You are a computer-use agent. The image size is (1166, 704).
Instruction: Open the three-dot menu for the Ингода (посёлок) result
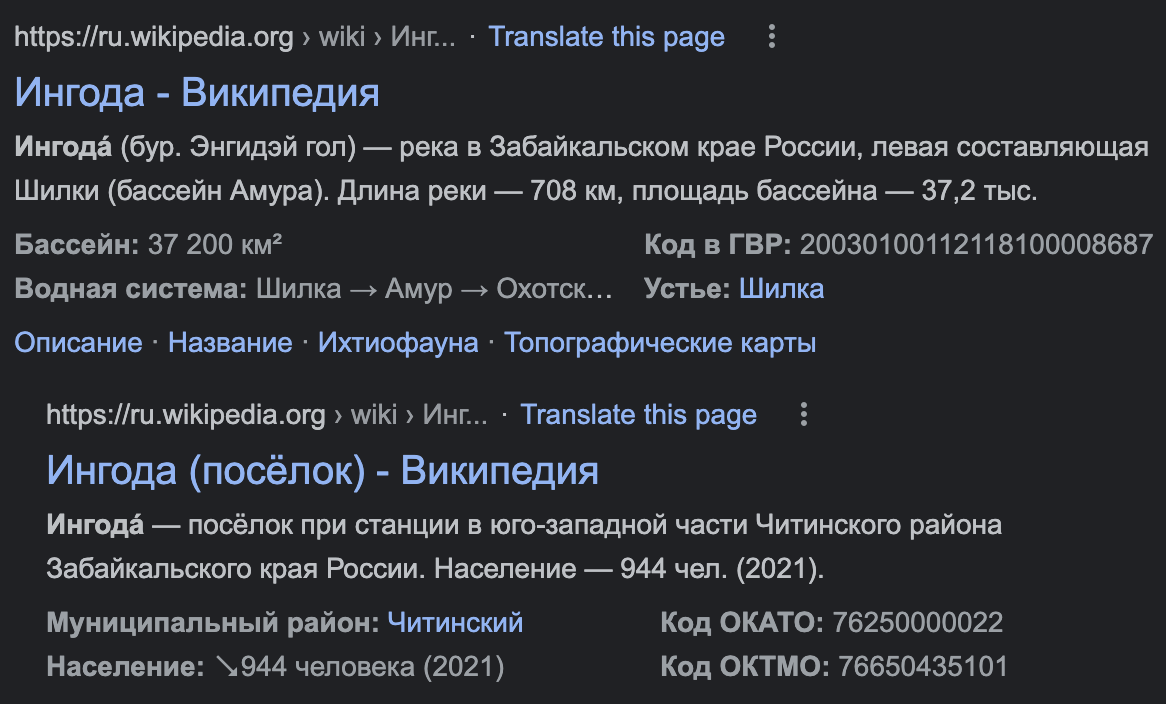tap(803, 415)
